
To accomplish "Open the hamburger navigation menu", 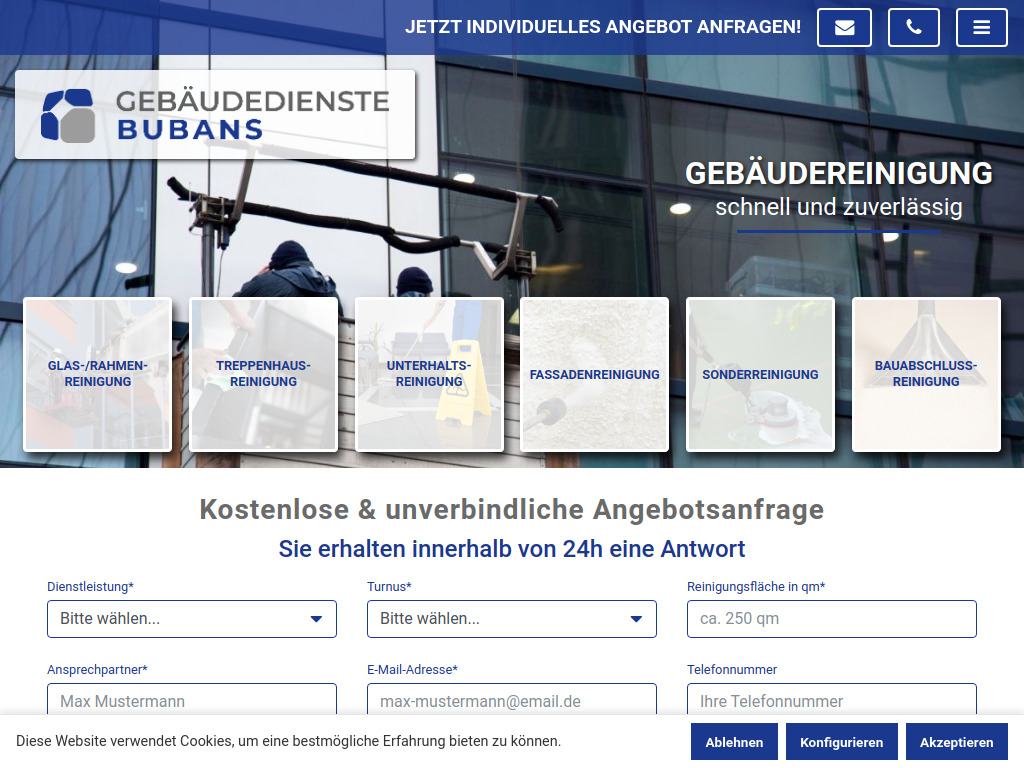I will pyautogui.click(x=981, y=27).
